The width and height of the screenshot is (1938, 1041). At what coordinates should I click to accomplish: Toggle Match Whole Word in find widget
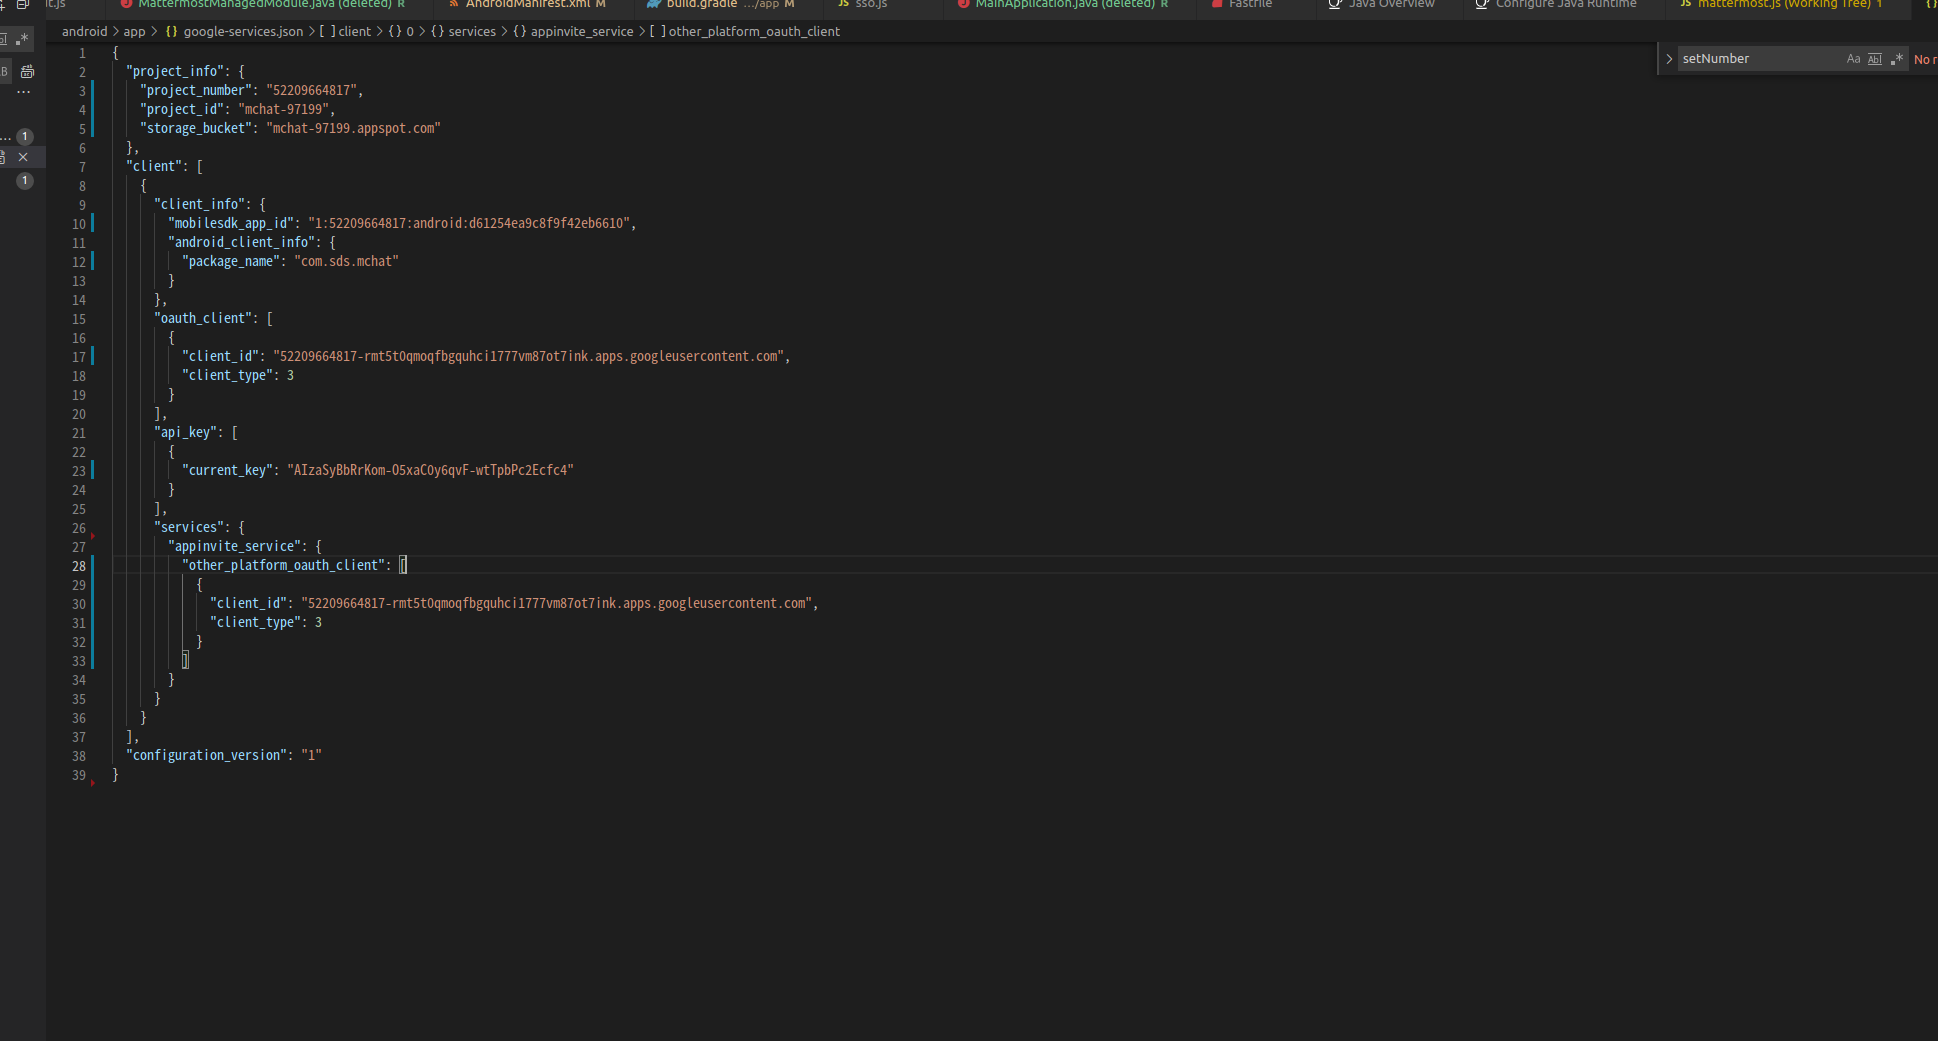(1875, 59)
